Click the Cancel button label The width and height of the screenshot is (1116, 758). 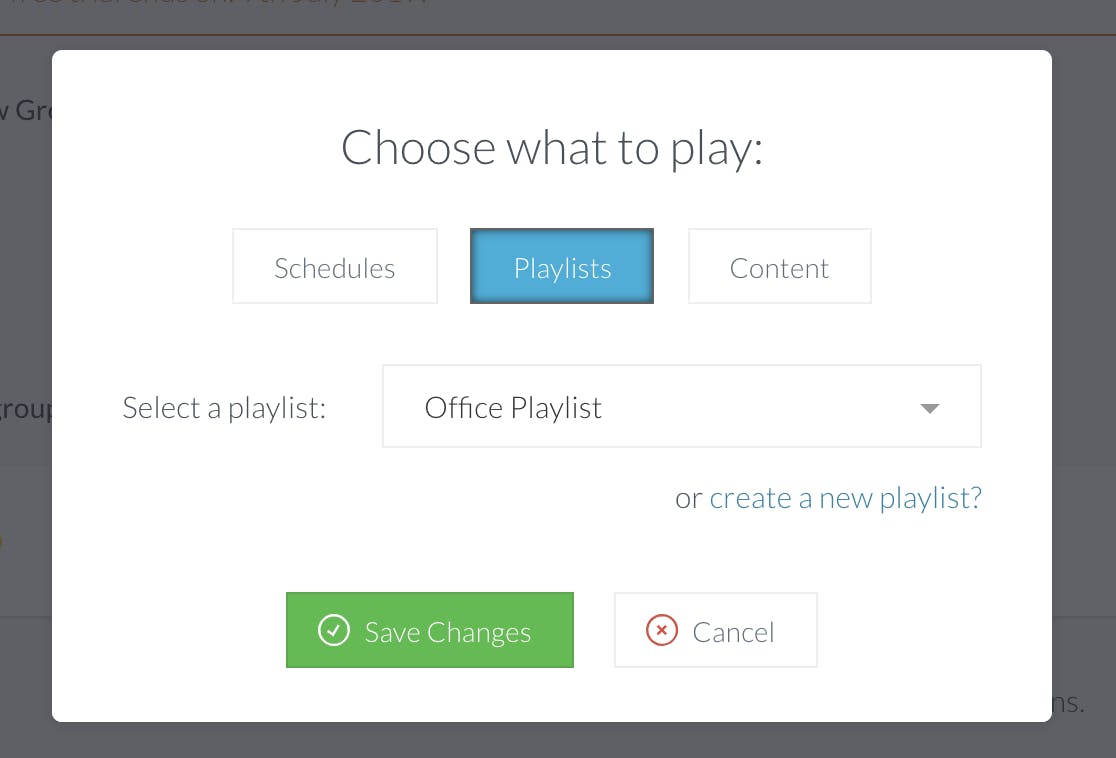[733, 632]
